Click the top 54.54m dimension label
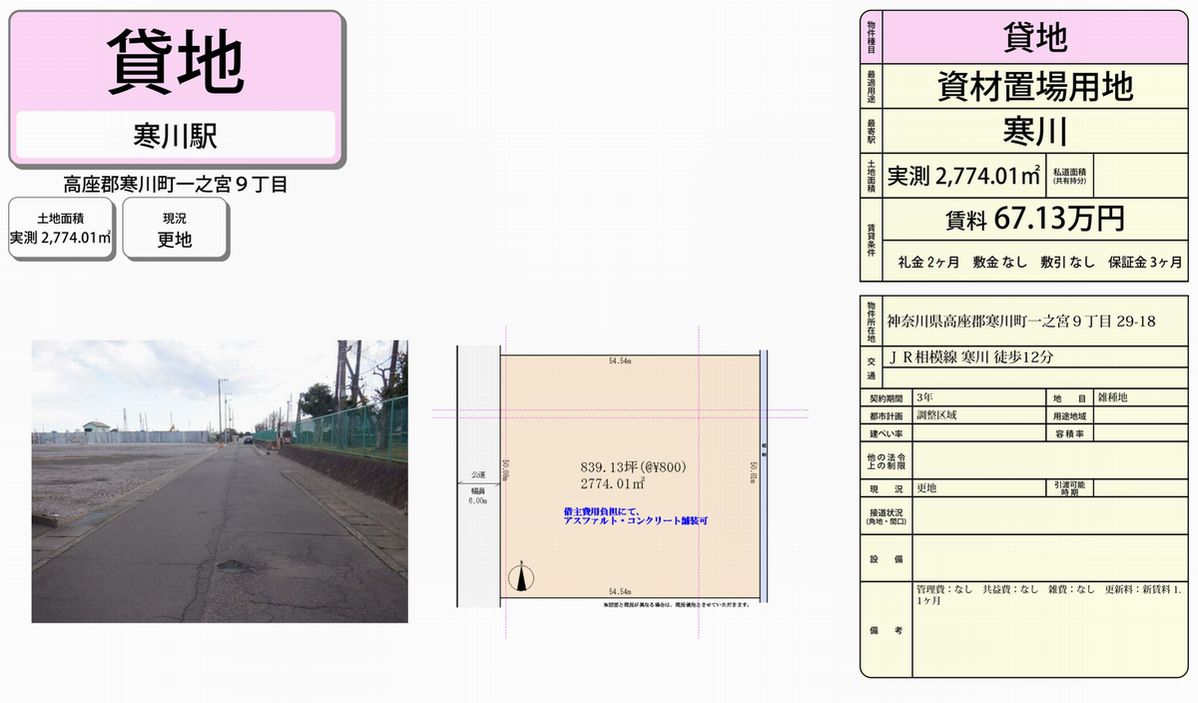Viewport: 1198px width, 703px height. (x=620, y=361)
